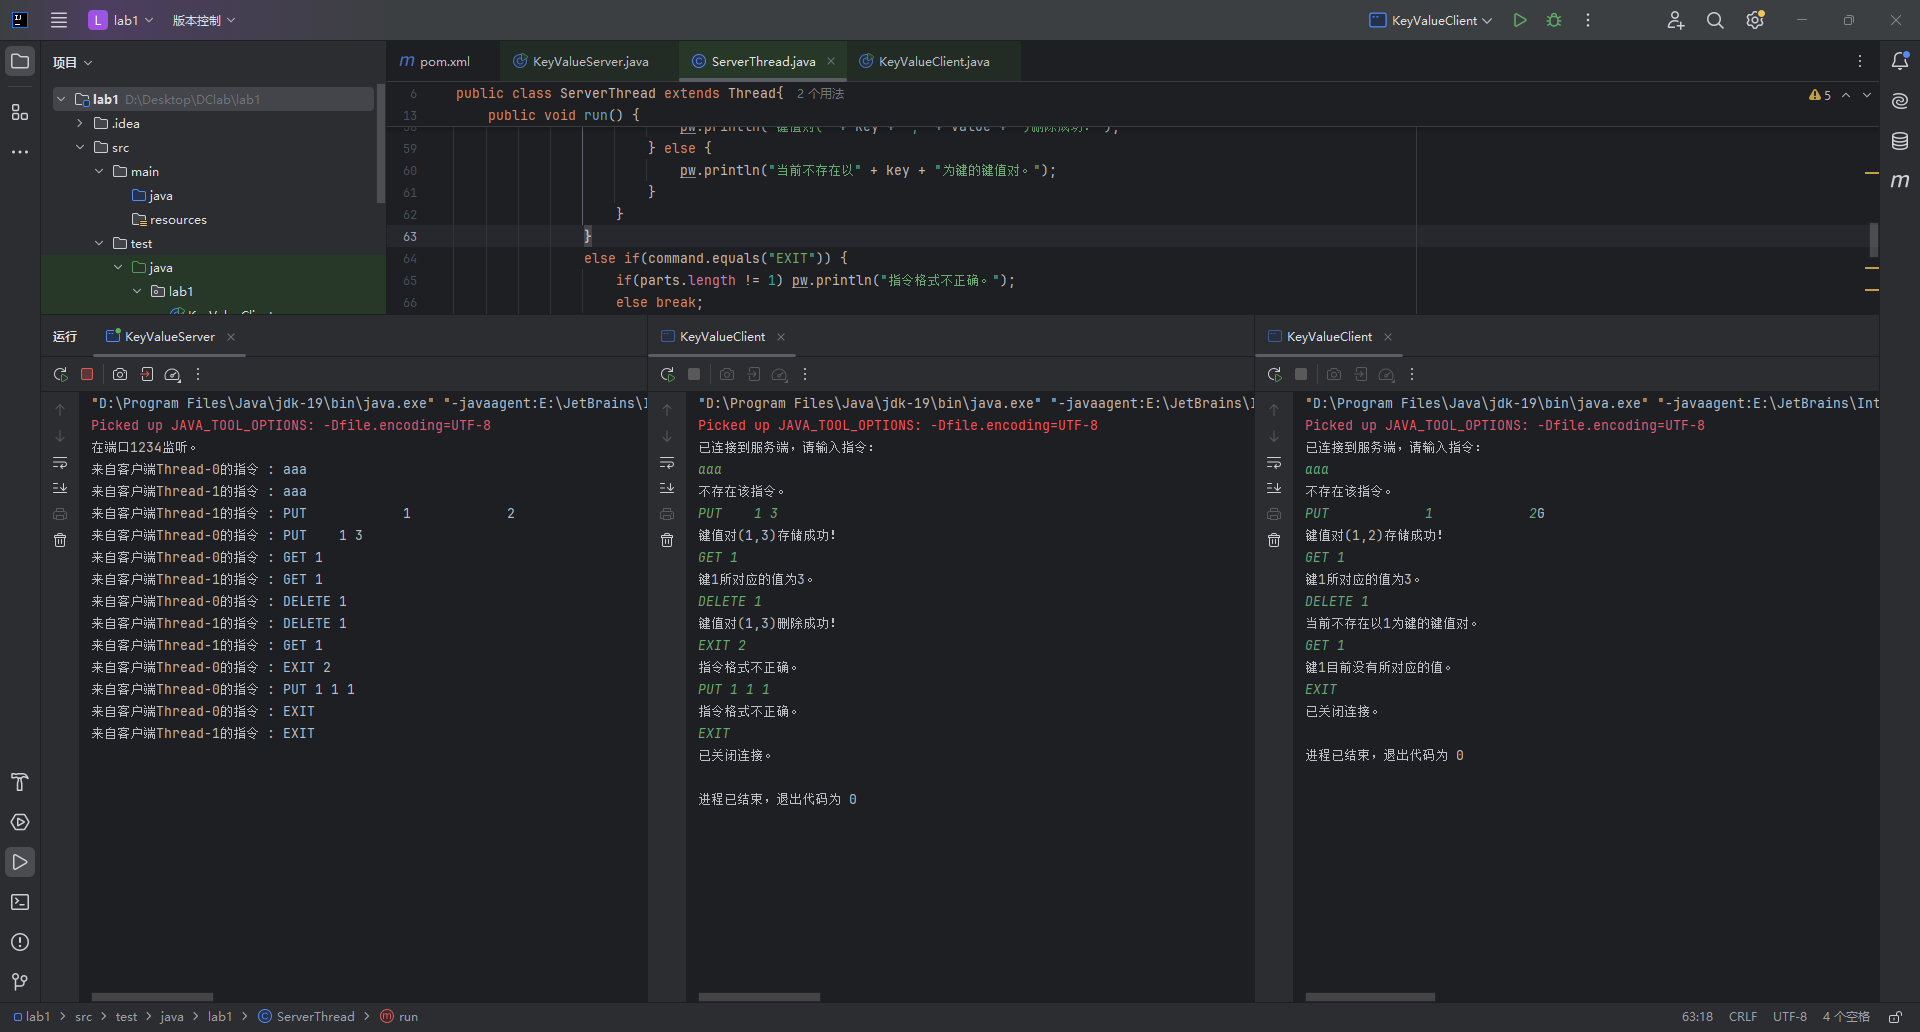Clear KeyValueServer console with trash icon
The width and height of the screenshot is (1920, 1032).
pyautogui.click(x=60, y=540)
